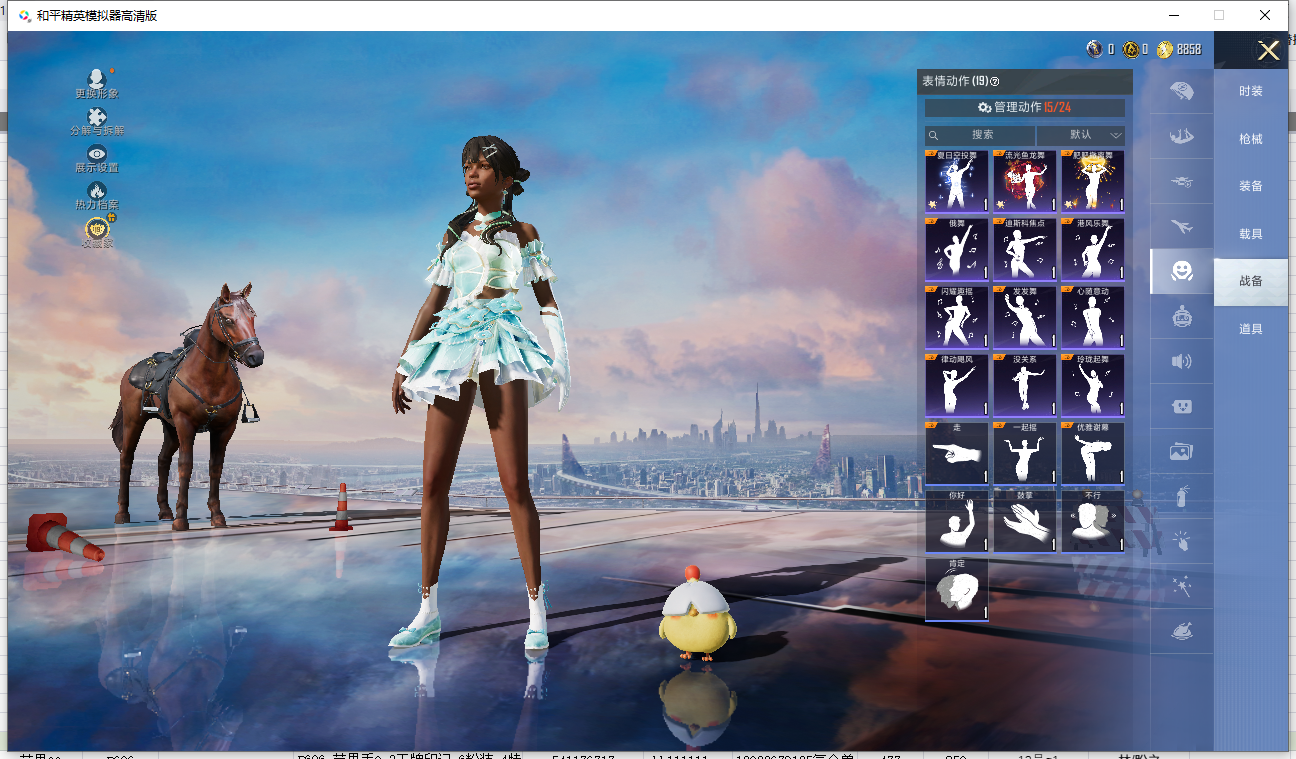Select the 鼓掌 clapping hands emote
This screenshot has height=759, width=1296.
[x=1024, y=521]
